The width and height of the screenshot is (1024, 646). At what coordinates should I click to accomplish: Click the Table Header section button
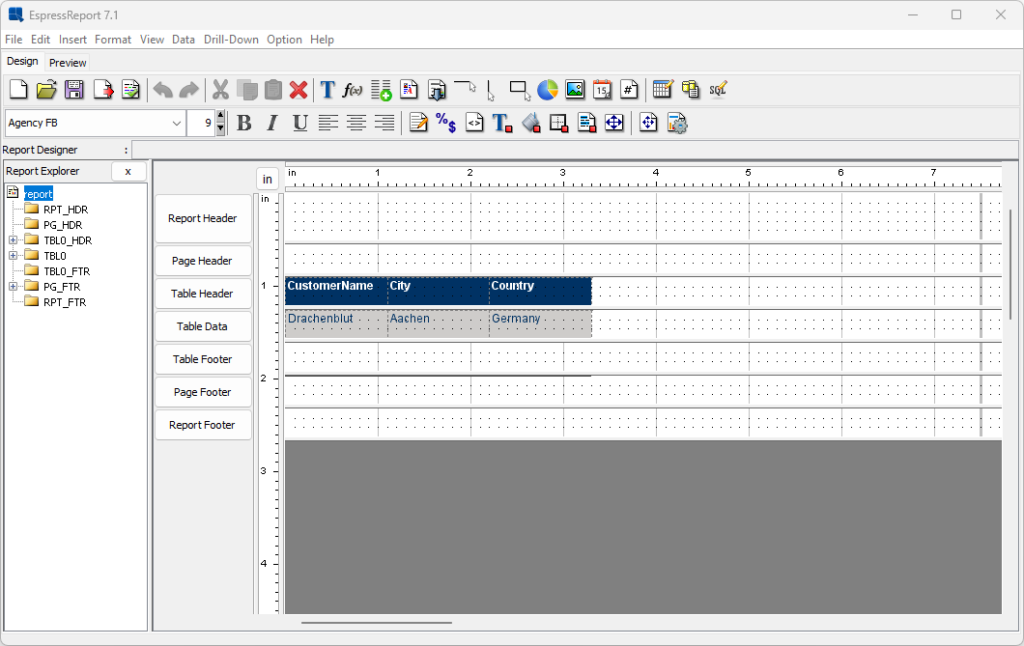coord(203,294)
